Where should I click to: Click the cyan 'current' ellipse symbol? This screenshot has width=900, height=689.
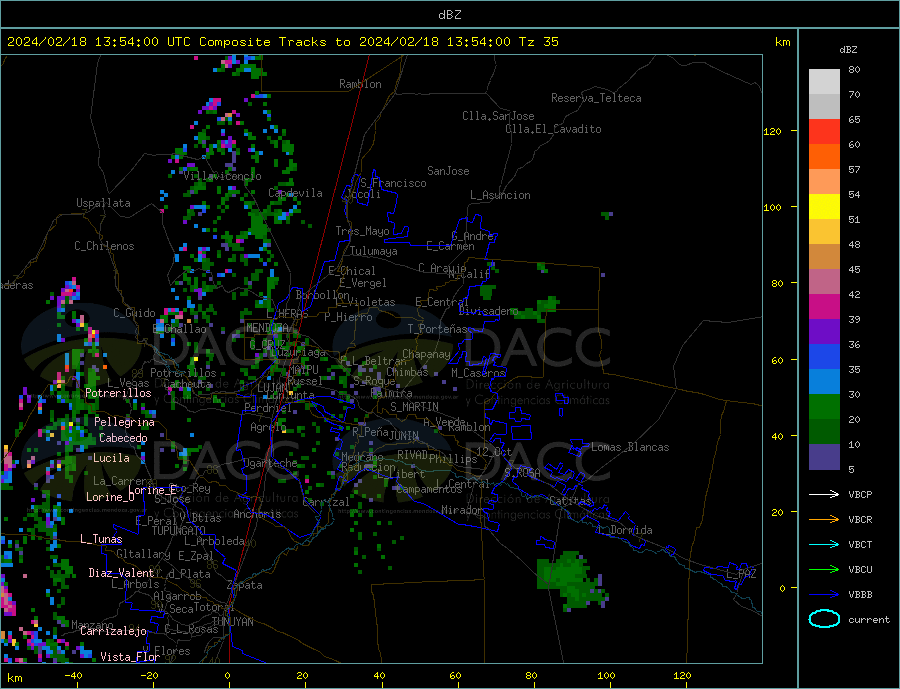click(x=824, y=619)
